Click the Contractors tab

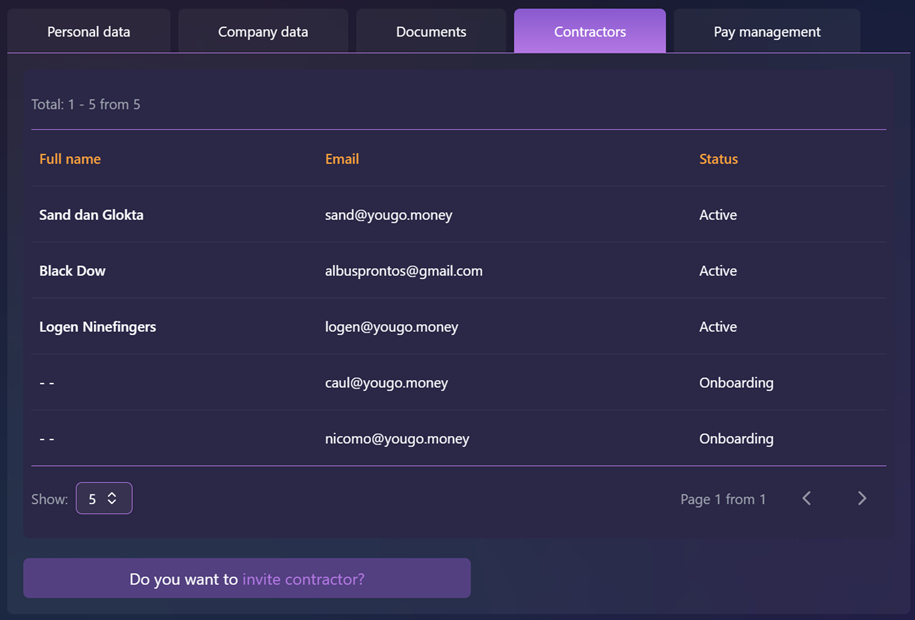590,31
